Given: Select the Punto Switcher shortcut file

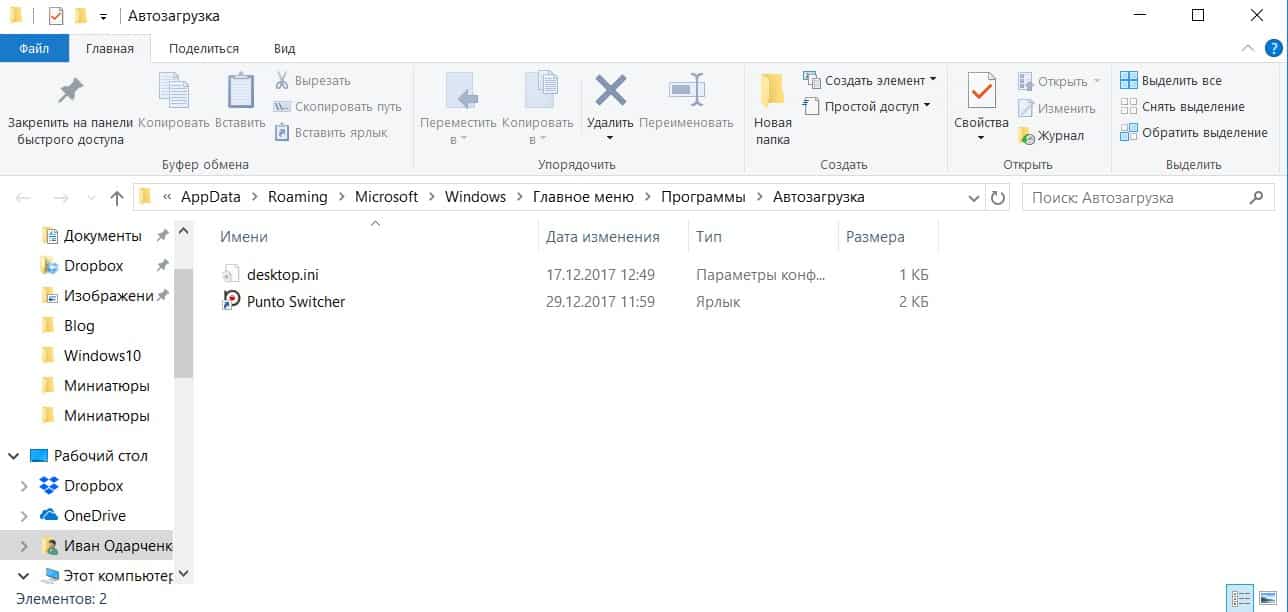Looking at the screenshot, I should (x=295, y=301).
